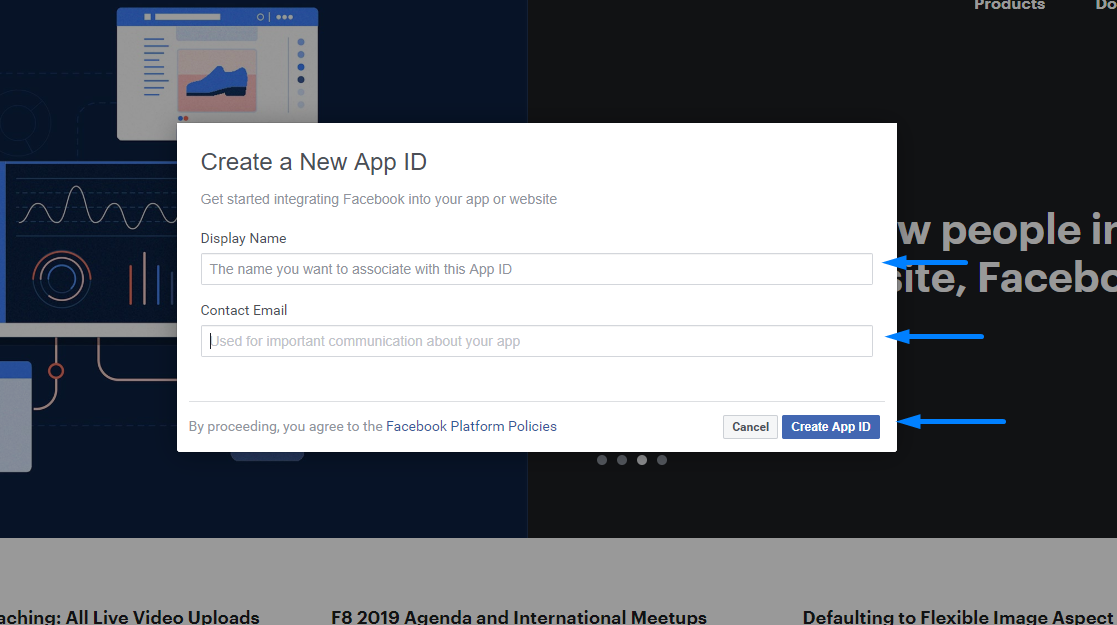1117x625 pixels.
Task: Select the second carousel dot indicator
Action: point(622,460)
